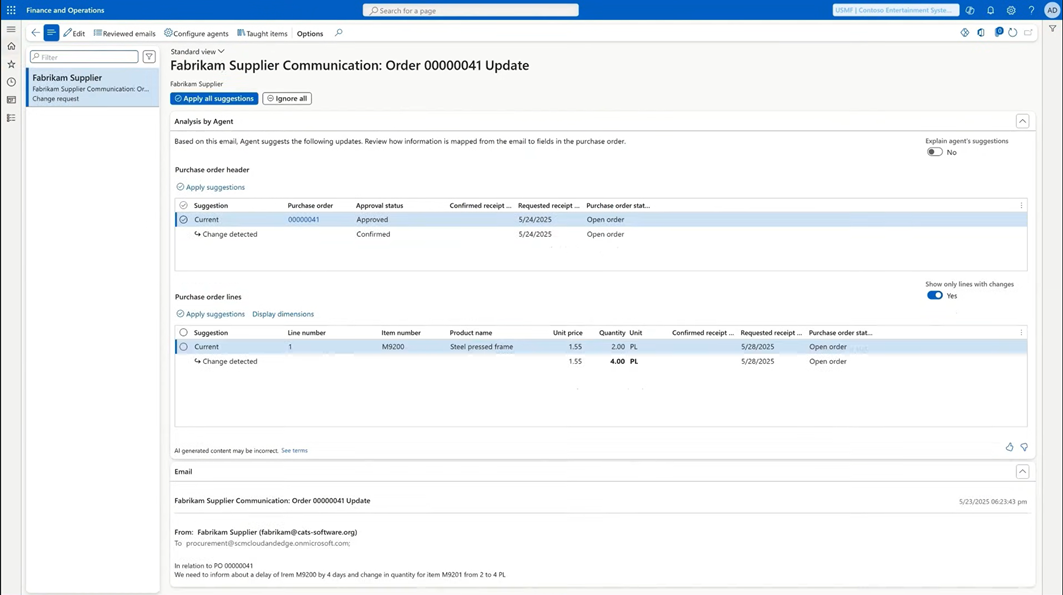Image resolution: width=1063 pixels, height=595 pixels.
Task: Click the help question mark icon
Action: pyautogui.click(x=1031, y=10)
